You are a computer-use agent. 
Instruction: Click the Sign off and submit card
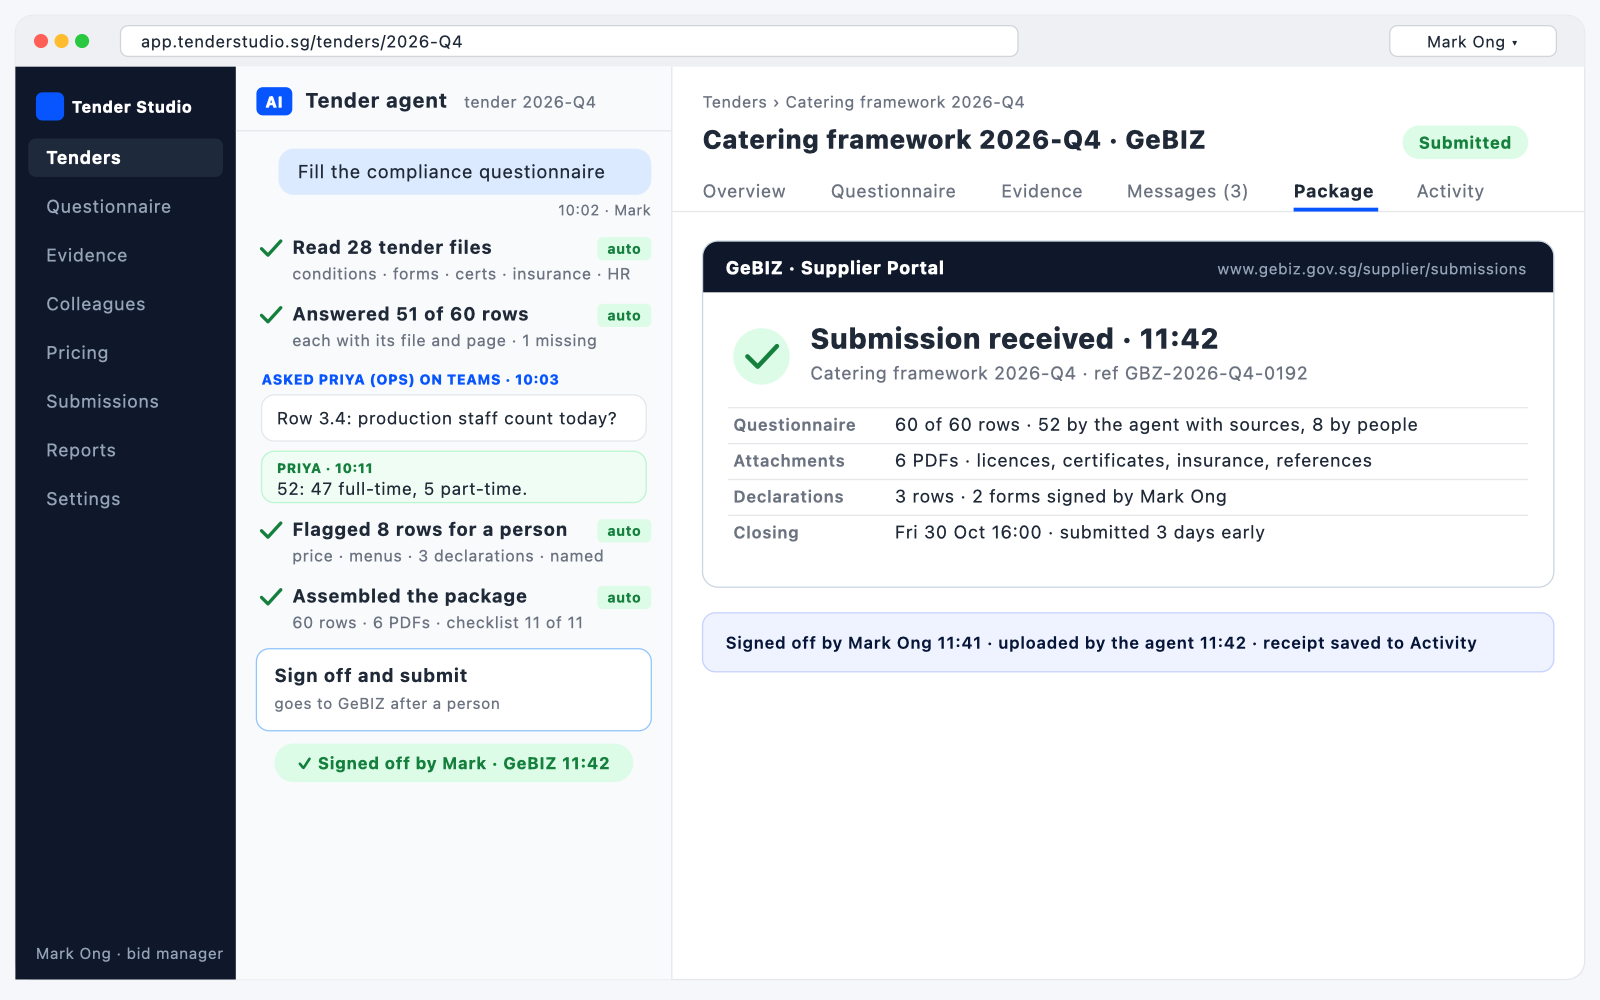[454, 690]
